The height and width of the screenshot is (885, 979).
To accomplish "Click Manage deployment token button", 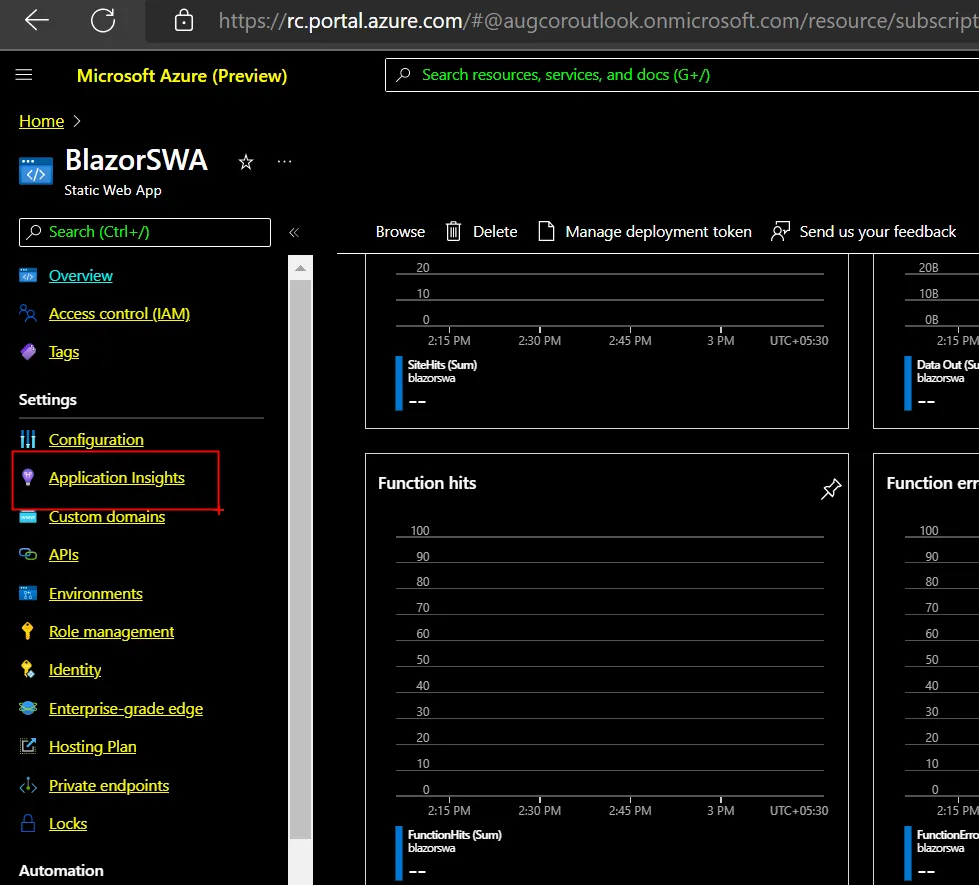I will point(645,231).
